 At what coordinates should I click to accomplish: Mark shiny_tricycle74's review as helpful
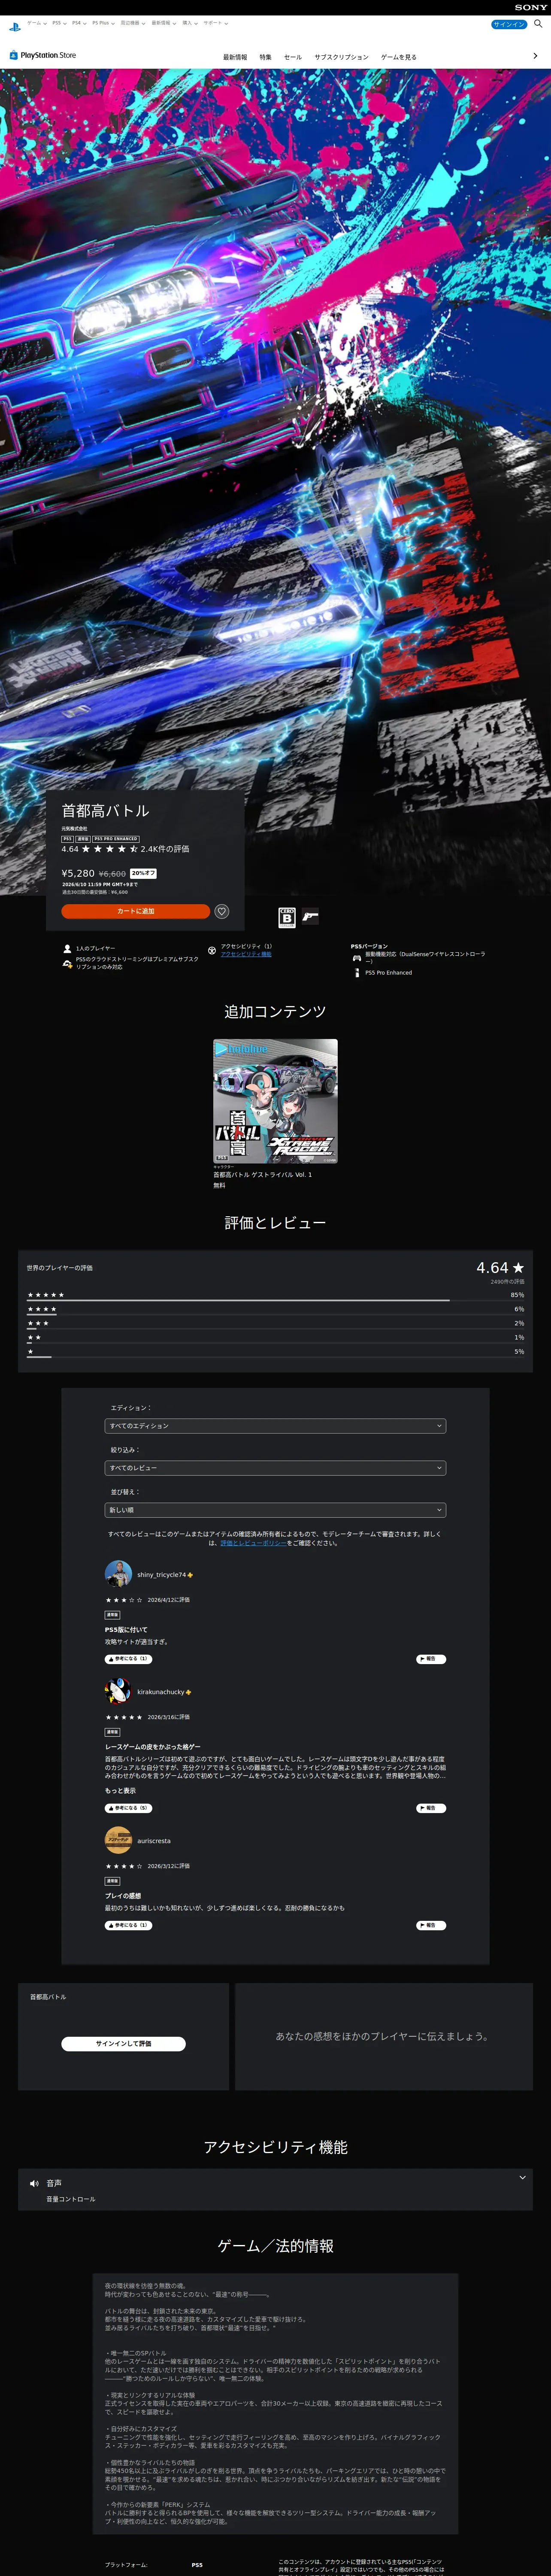coord(128,1659)
